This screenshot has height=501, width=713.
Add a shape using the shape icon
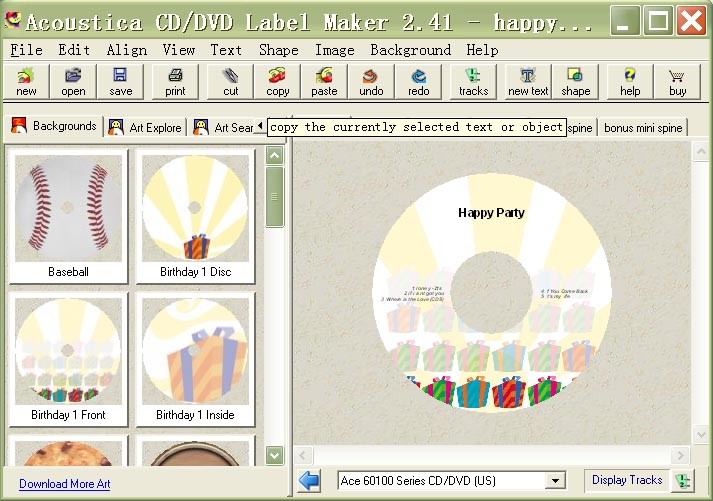click(x=575, y=81)
